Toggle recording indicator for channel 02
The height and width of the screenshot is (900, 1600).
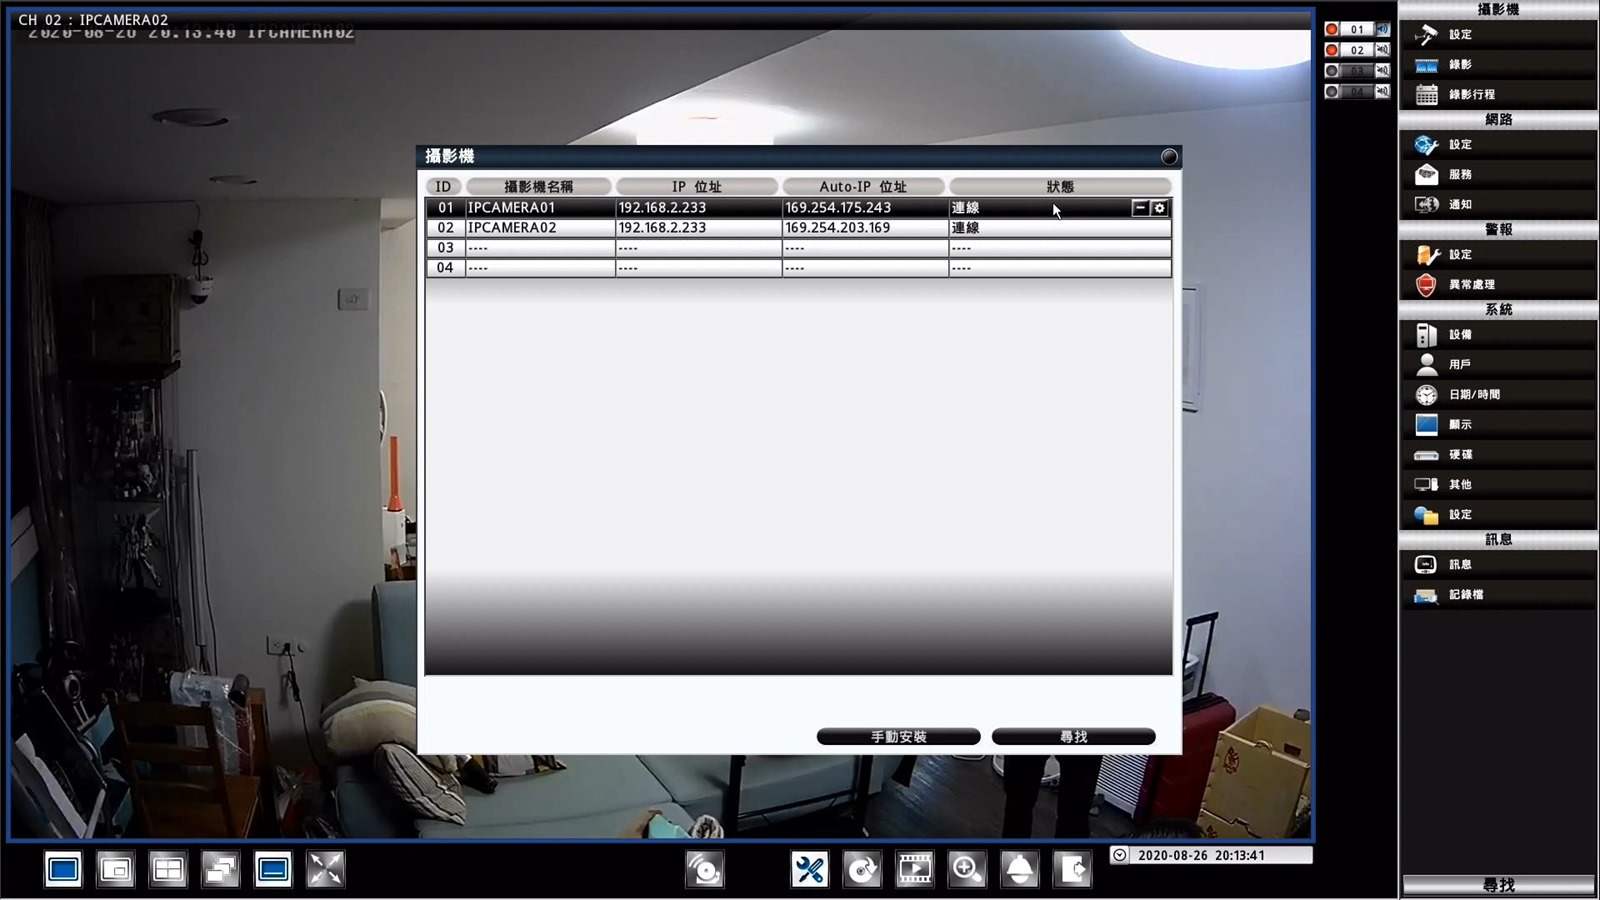[1332, 50]
